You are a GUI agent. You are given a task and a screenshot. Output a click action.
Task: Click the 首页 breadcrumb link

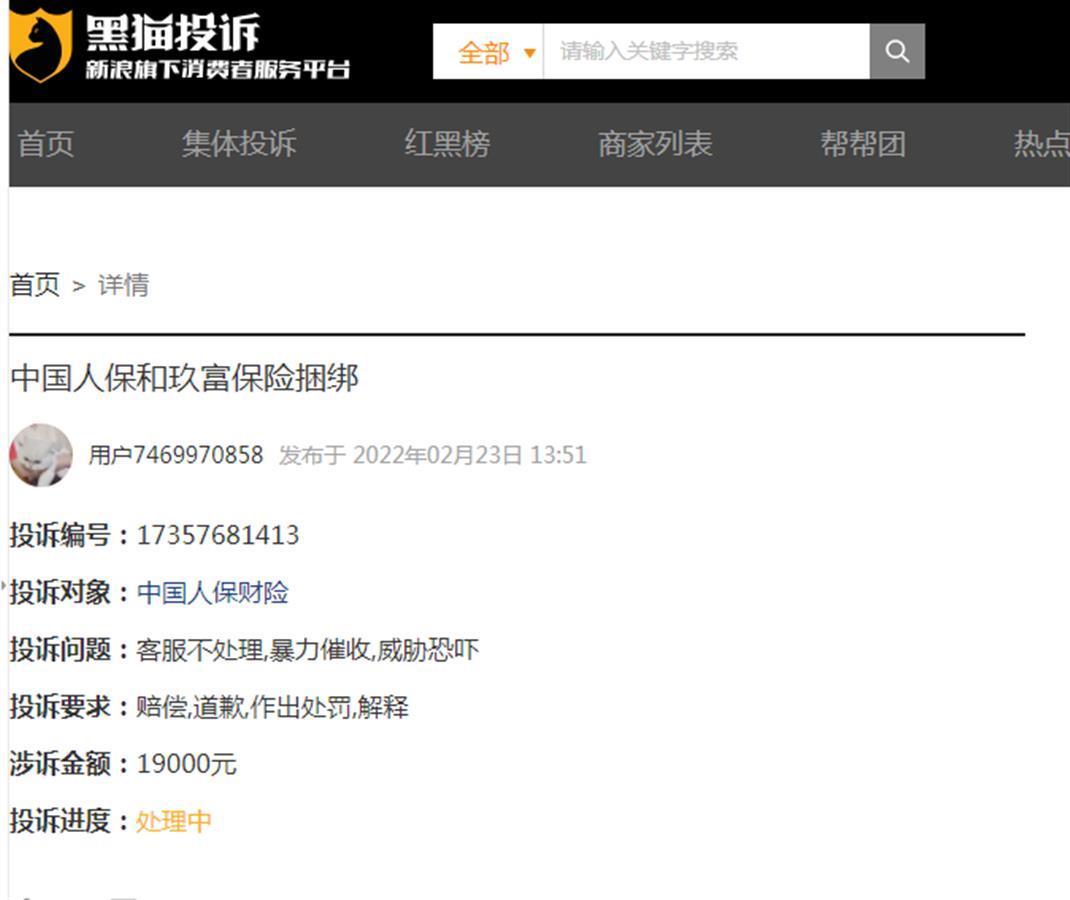[x=35, y=285]
